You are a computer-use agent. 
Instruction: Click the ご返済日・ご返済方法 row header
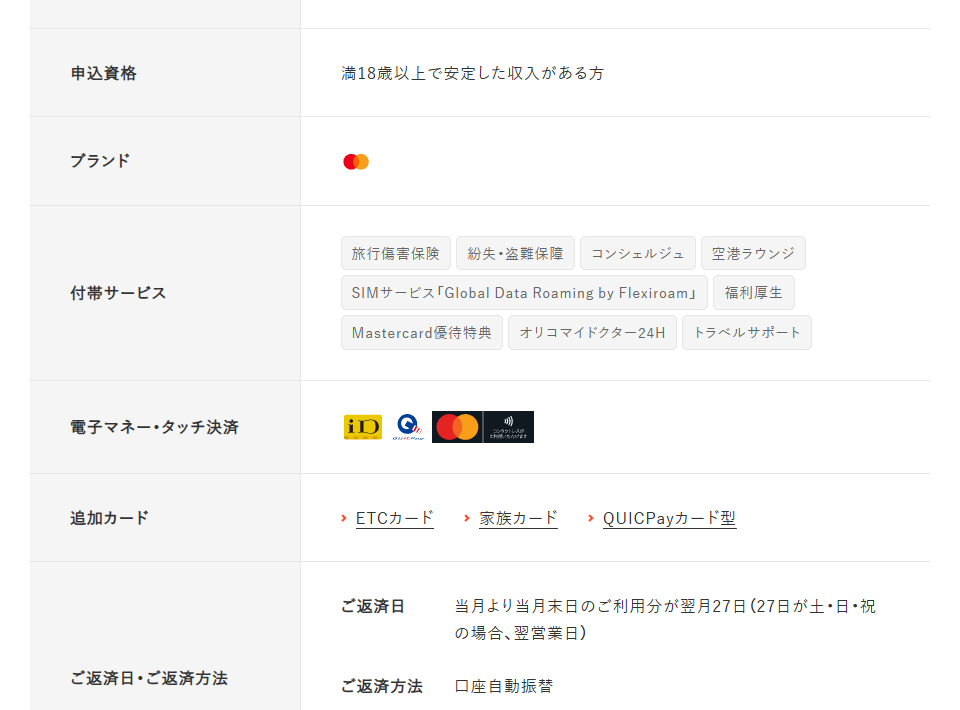(165, 637)
